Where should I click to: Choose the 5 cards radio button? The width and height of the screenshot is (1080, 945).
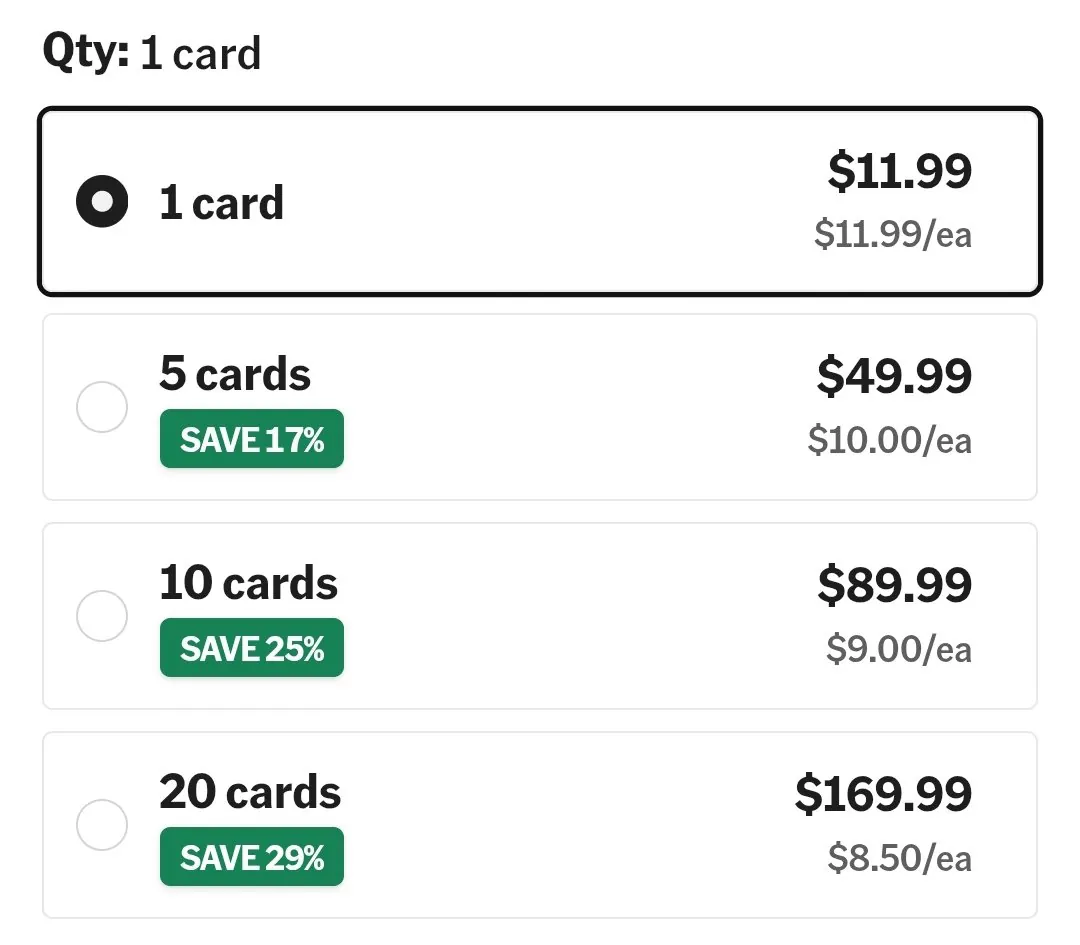click(x=102, y=407)
